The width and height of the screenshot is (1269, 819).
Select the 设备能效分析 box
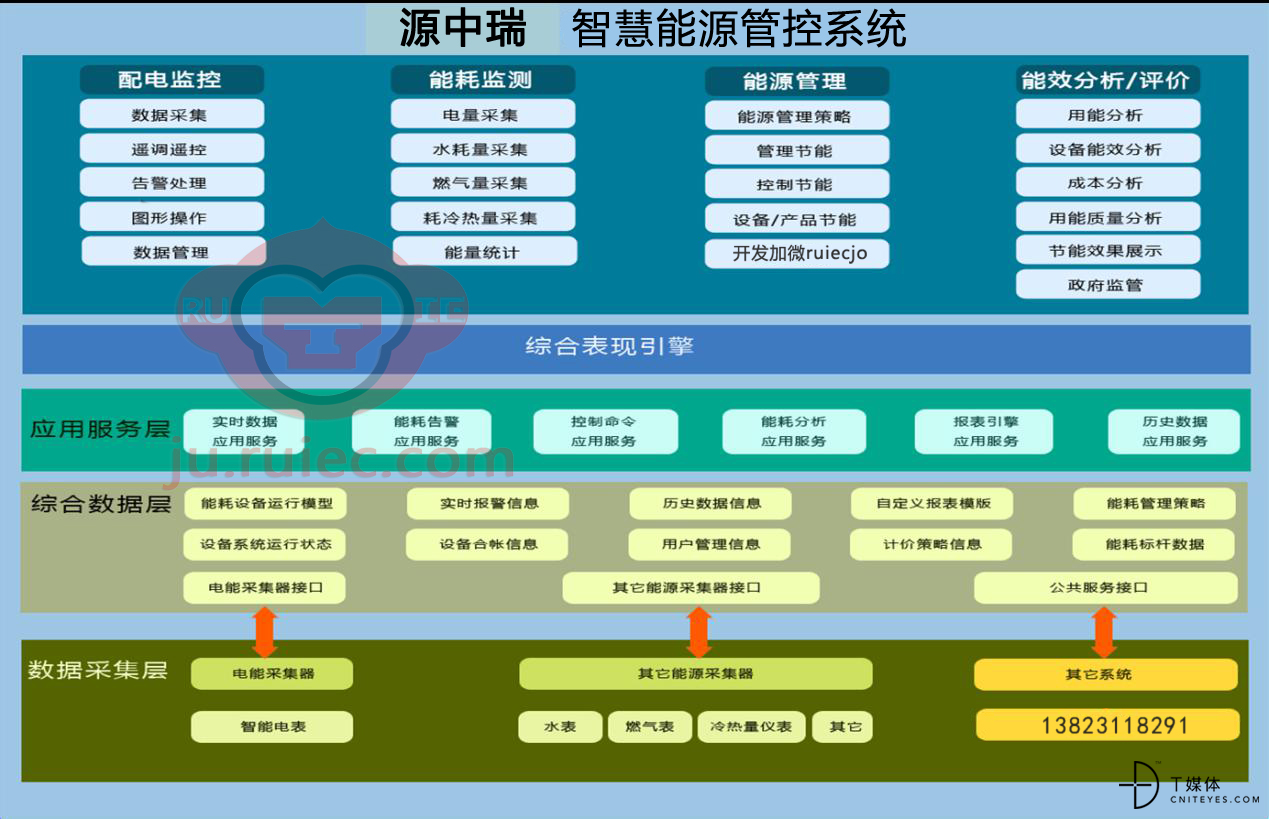(1107, 149)
